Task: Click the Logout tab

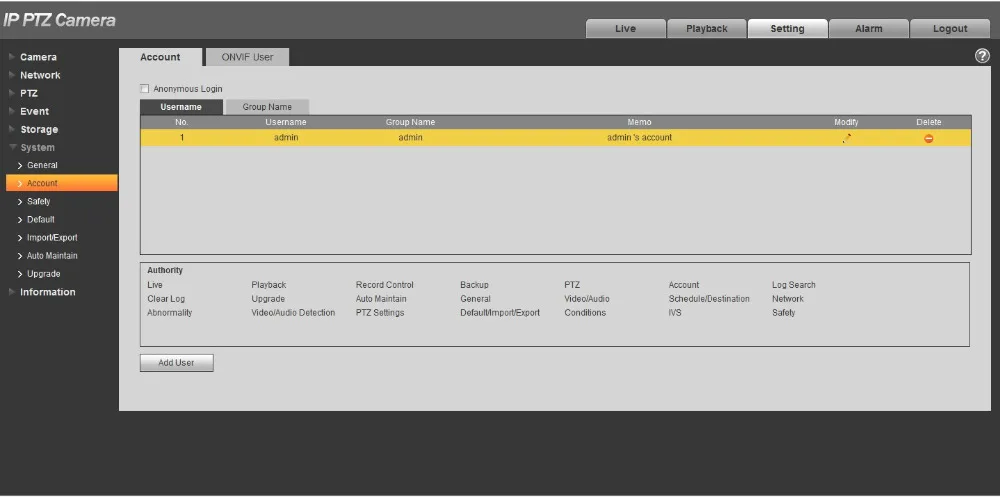Action: (x=950, y=29)
